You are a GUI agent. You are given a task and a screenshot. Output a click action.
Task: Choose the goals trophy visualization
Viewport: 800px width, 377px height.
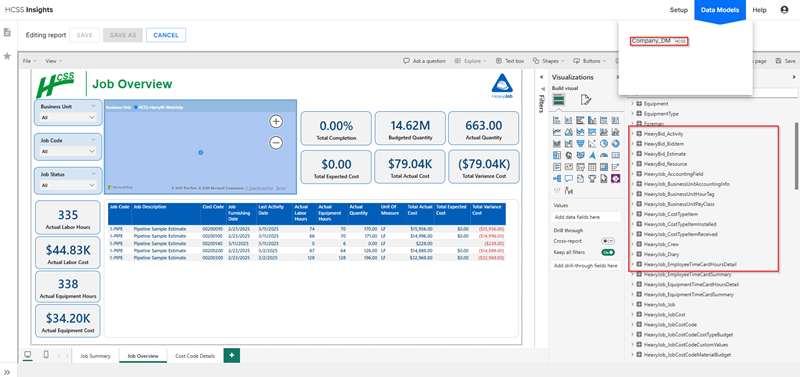coord(592,179)
